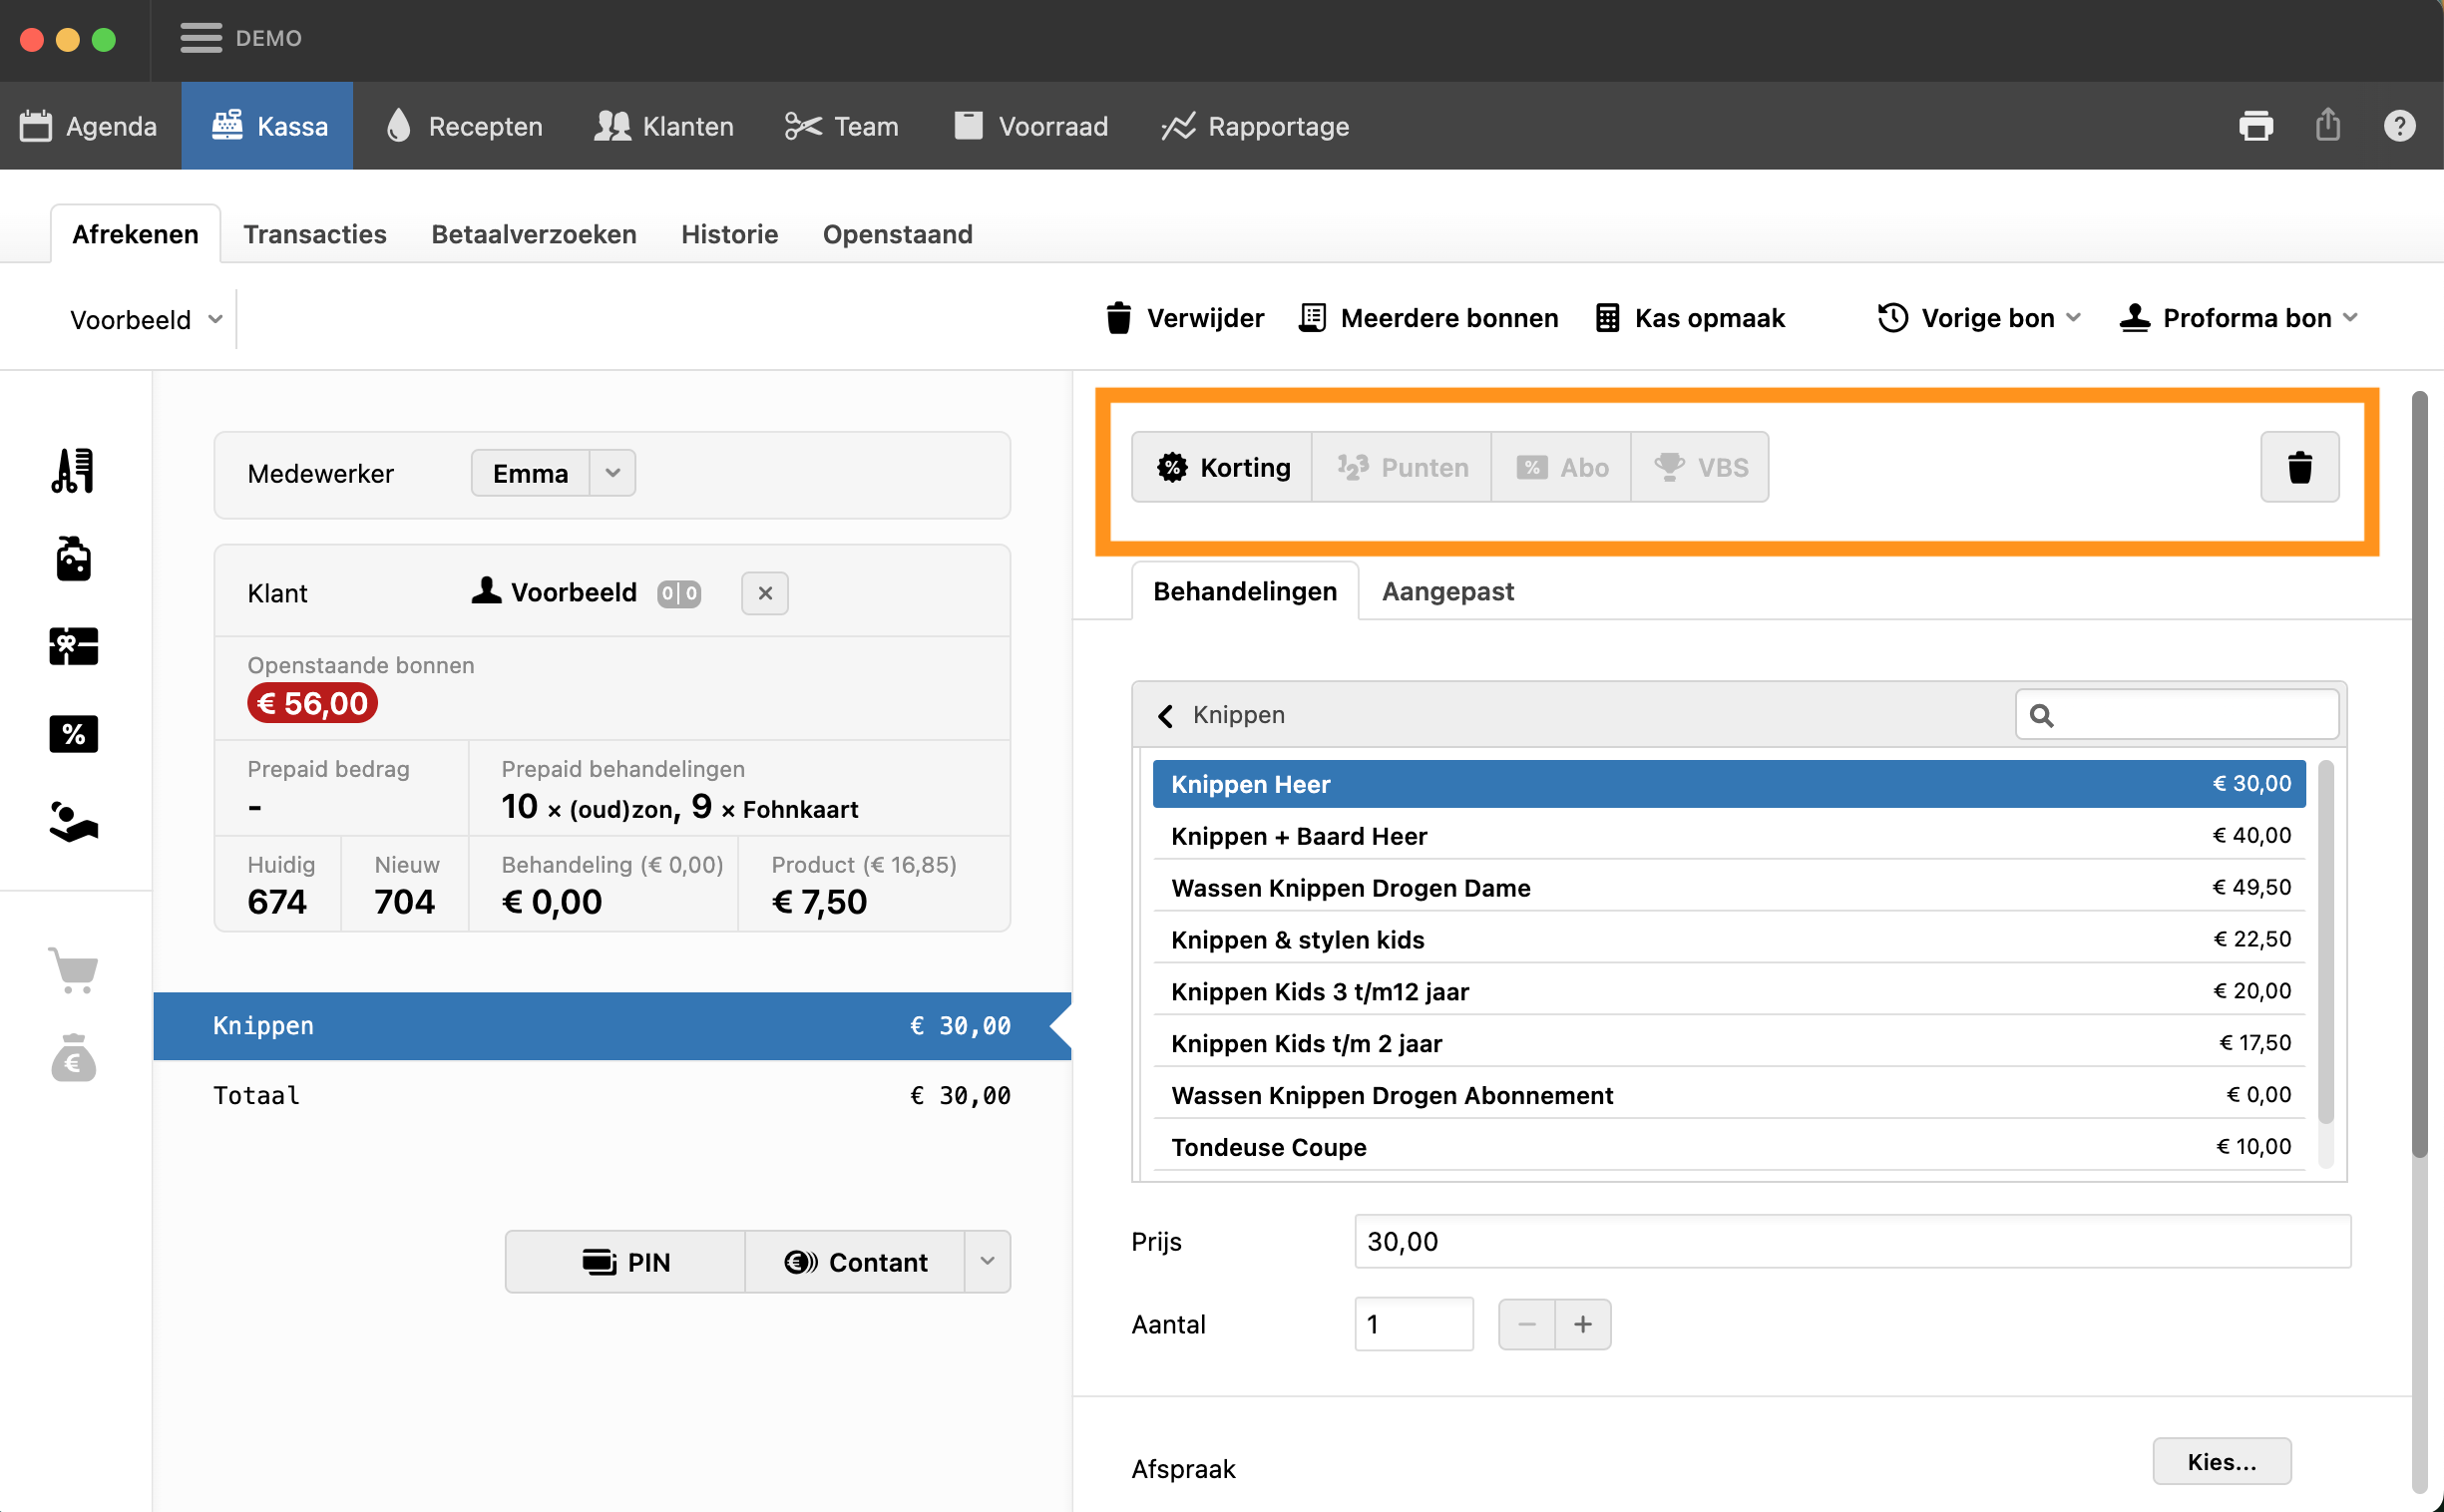Open the gift card sidebar icon
This screenshot has height=1512, width=2444.
pyautogui.click(x=73, y=646)
